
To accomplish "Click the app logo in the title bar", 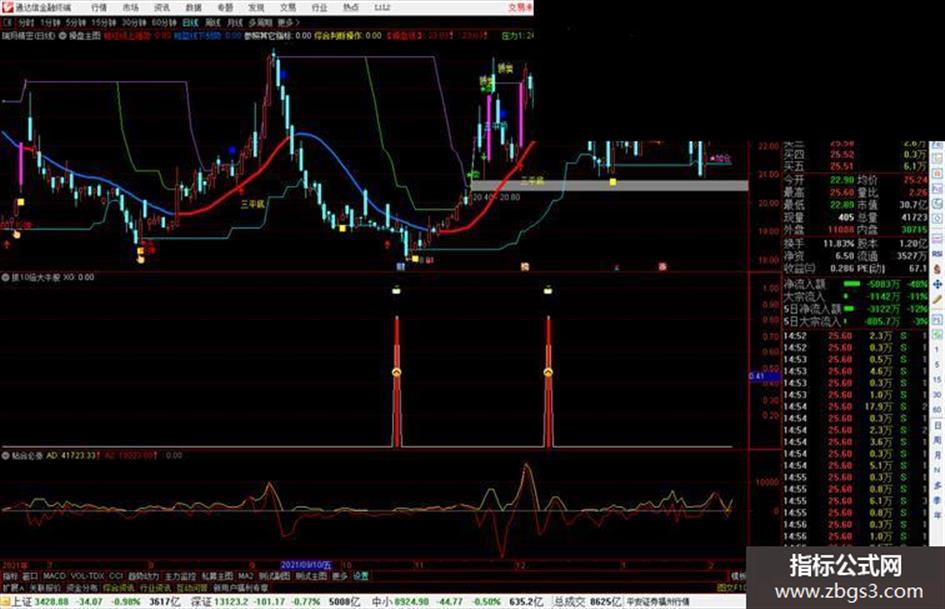I will tap(7, 7).
